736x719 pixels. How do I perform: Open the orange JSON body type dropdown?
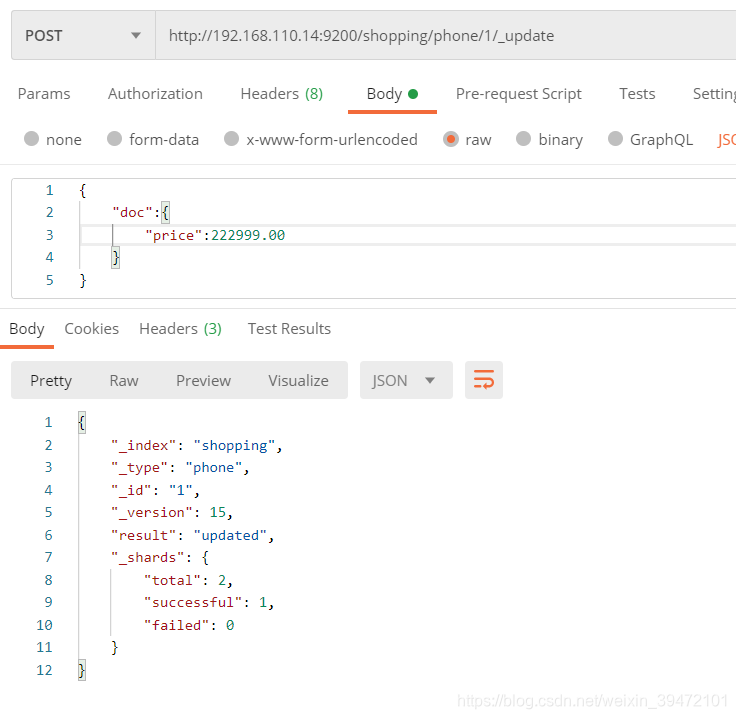pos(727,140)
